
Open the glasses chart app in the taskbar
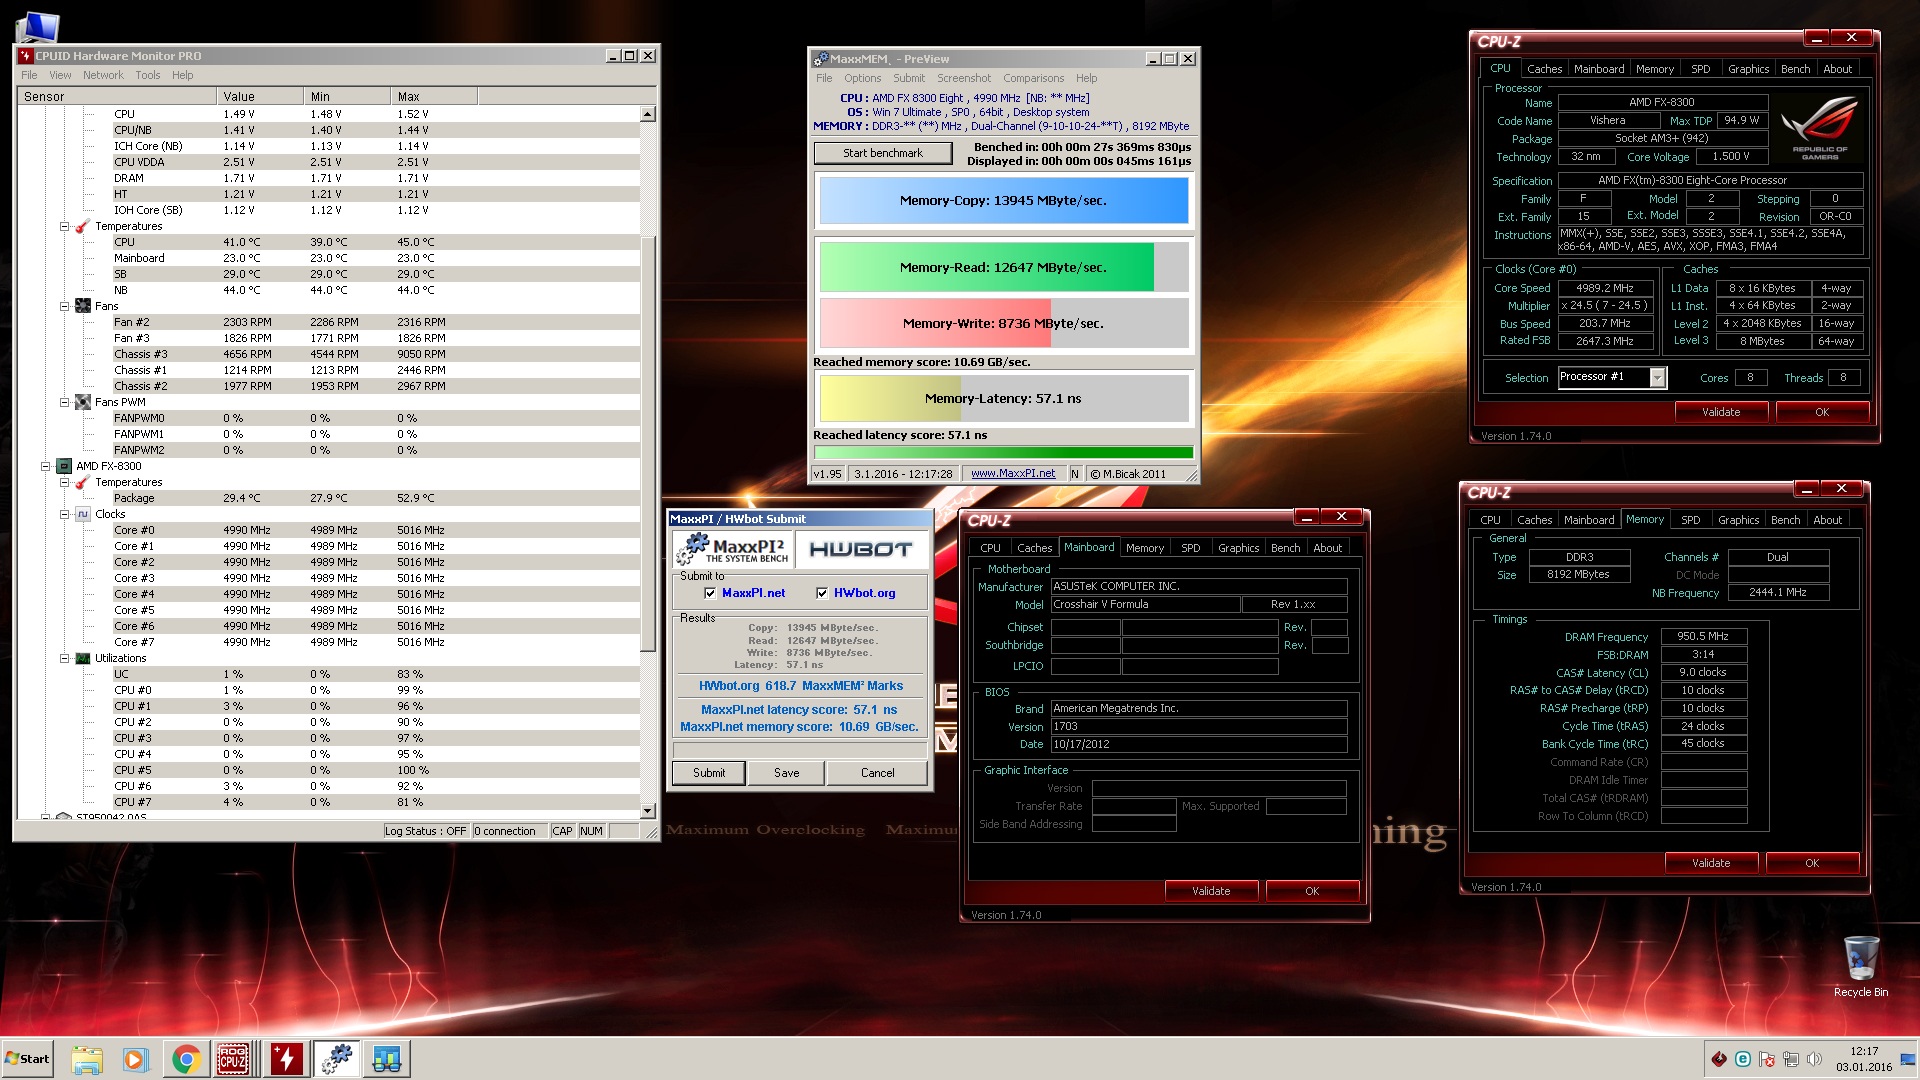(386, 1059)
